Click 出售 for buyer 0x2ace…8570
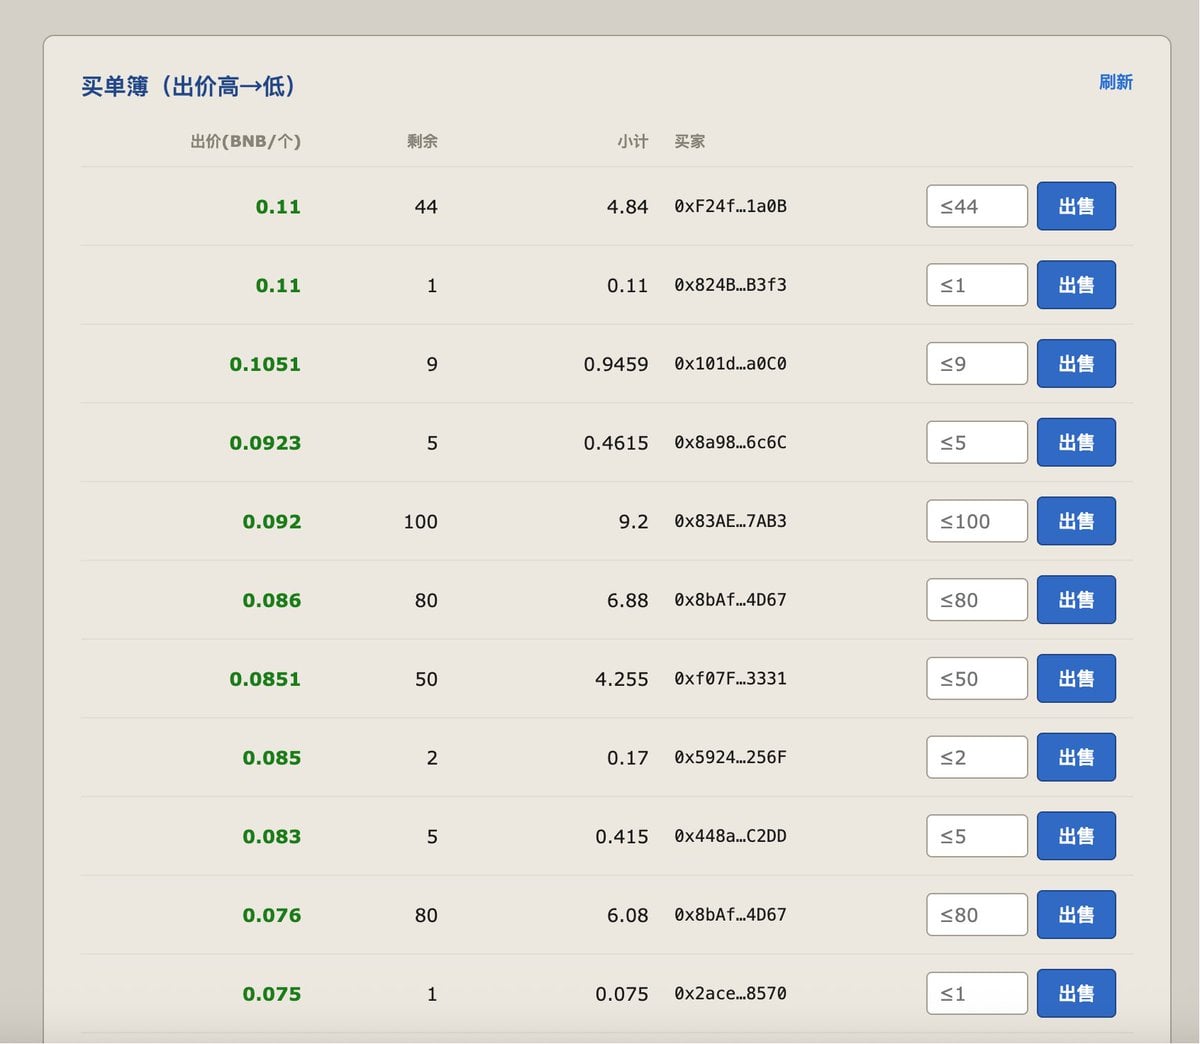This screenshot has width=1200, height=1044. 1076,994
